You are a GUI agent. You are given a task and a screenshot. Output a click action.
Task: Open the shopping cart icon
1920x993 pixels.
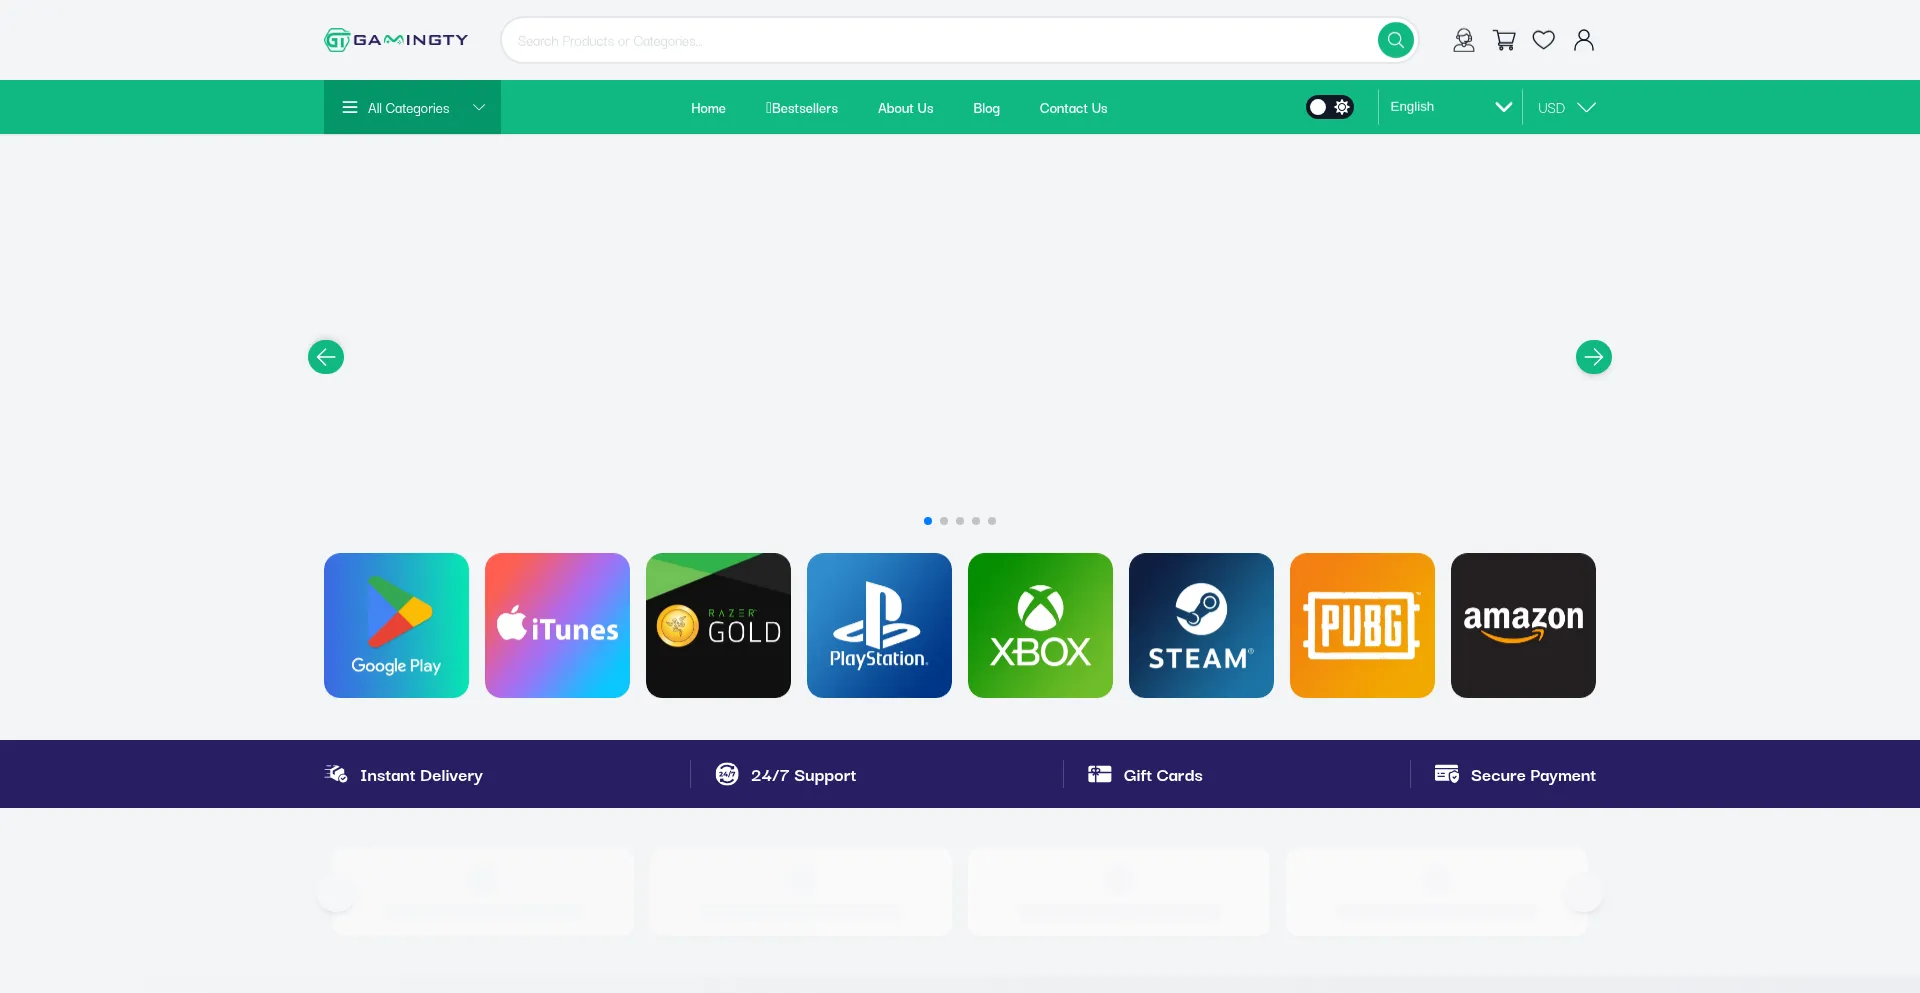click(1504, 40)
